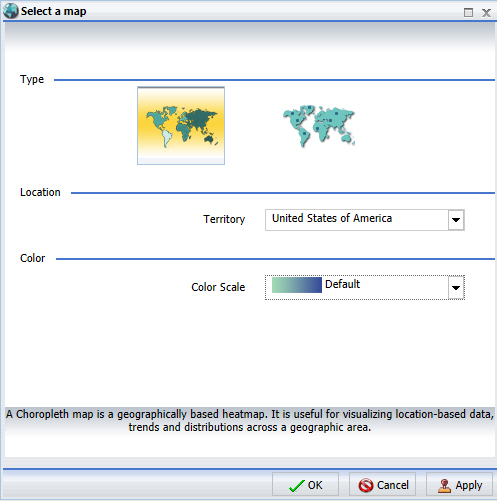The image size is (497, 501).
Task: Maximize the Select a map dialog
Action: 468,13
